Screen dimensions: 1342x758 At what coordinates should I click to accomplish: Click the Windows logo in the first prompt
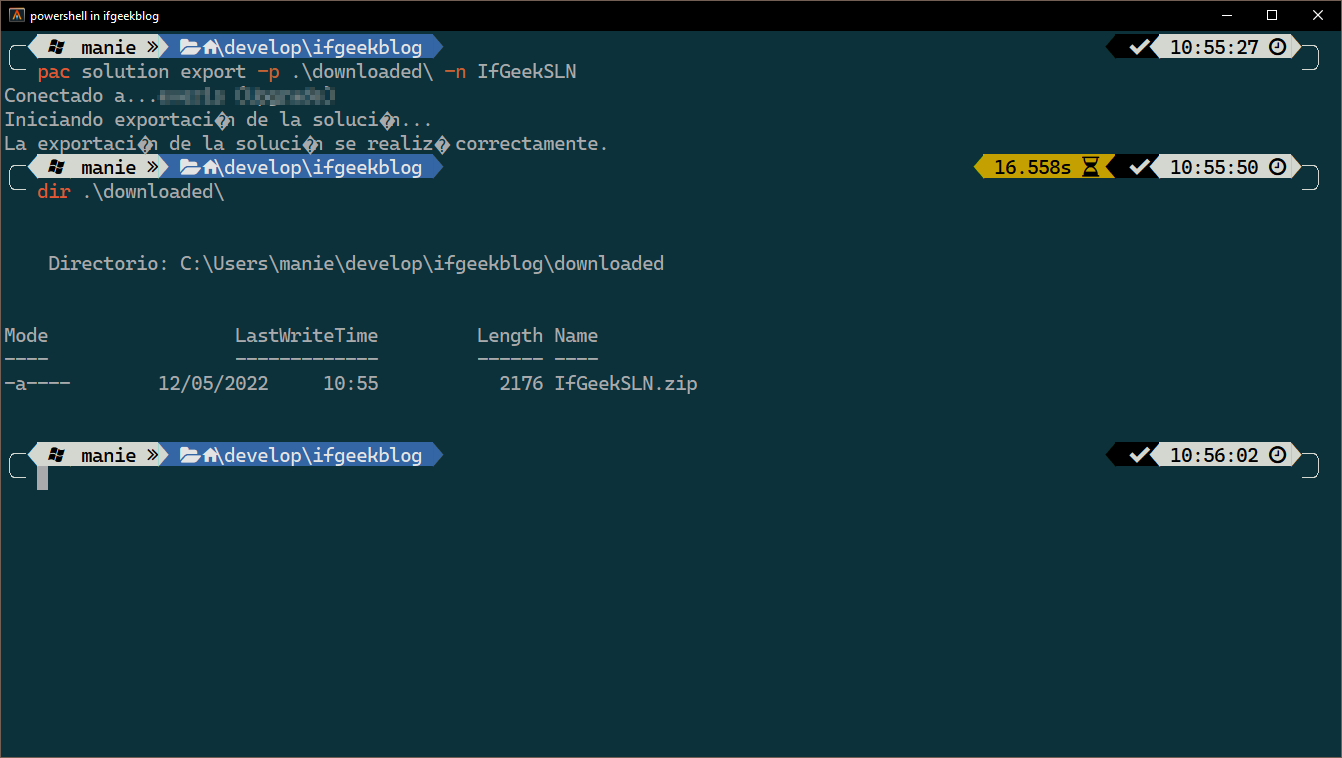[x=57, y=46]
